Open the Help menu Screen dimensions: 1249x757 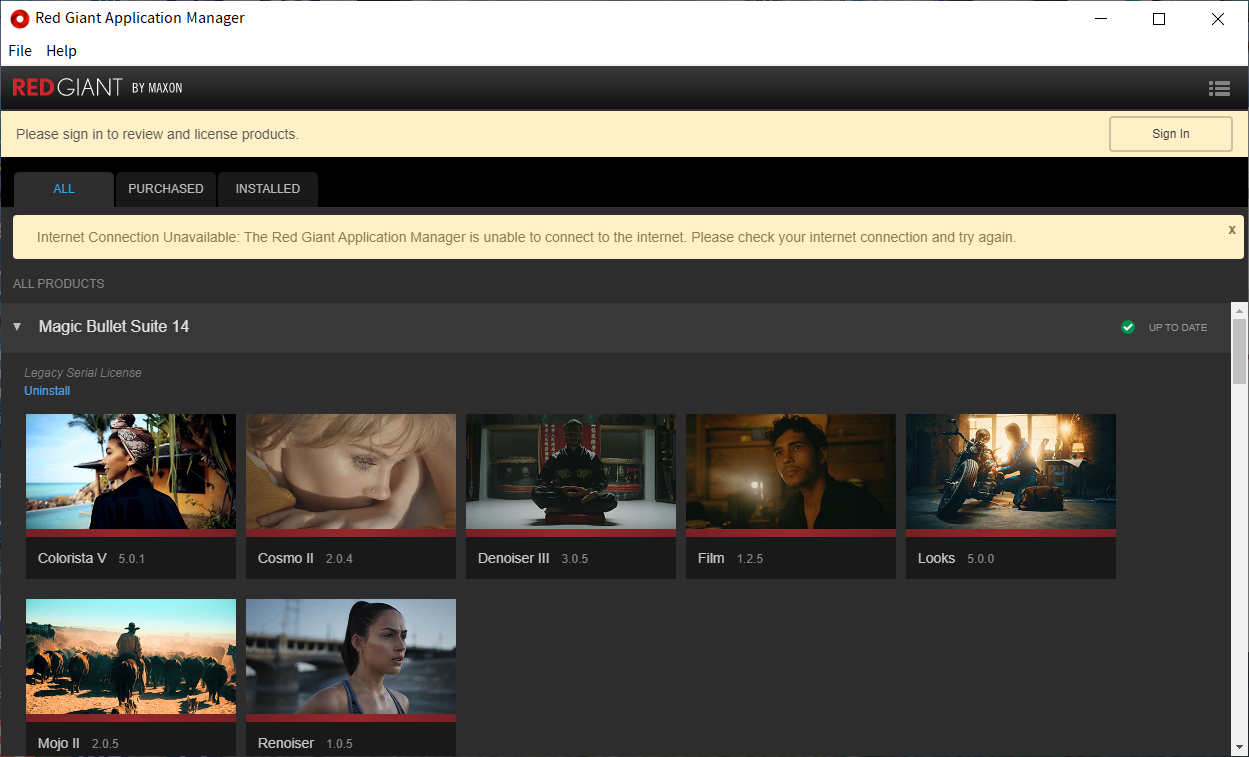61,51
